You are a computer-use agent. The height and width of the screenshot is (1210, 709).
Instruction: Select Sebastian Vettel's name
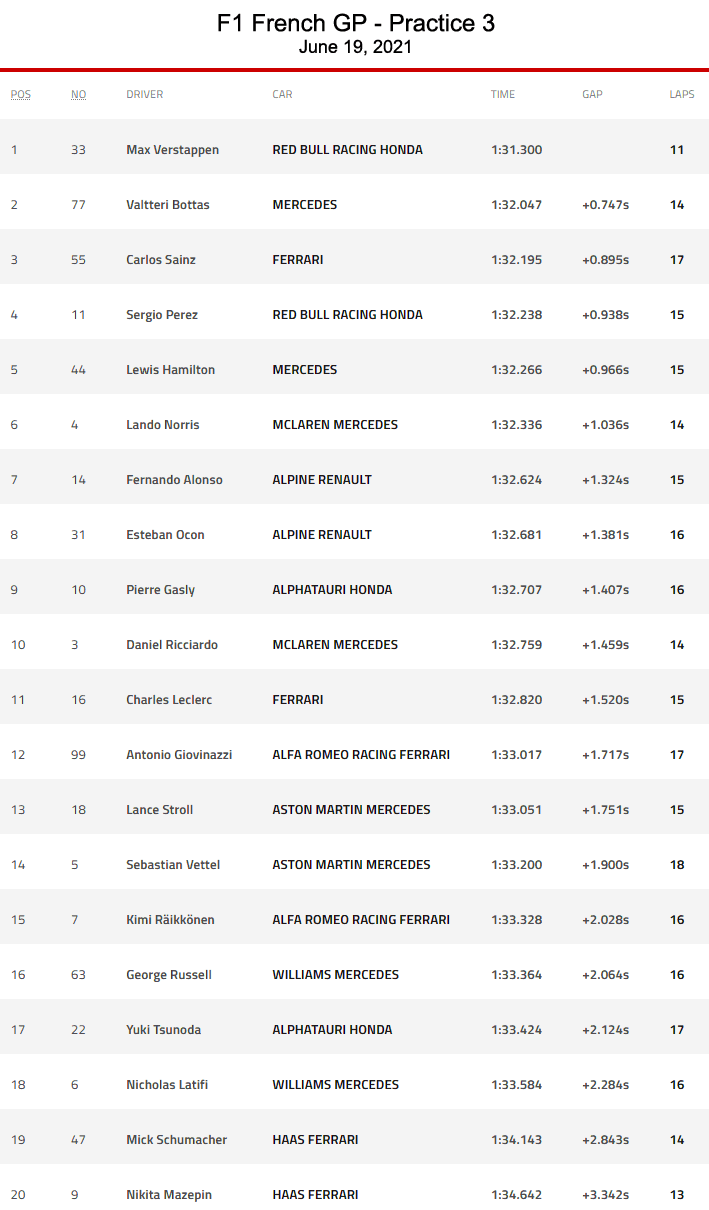click(173, 865)
